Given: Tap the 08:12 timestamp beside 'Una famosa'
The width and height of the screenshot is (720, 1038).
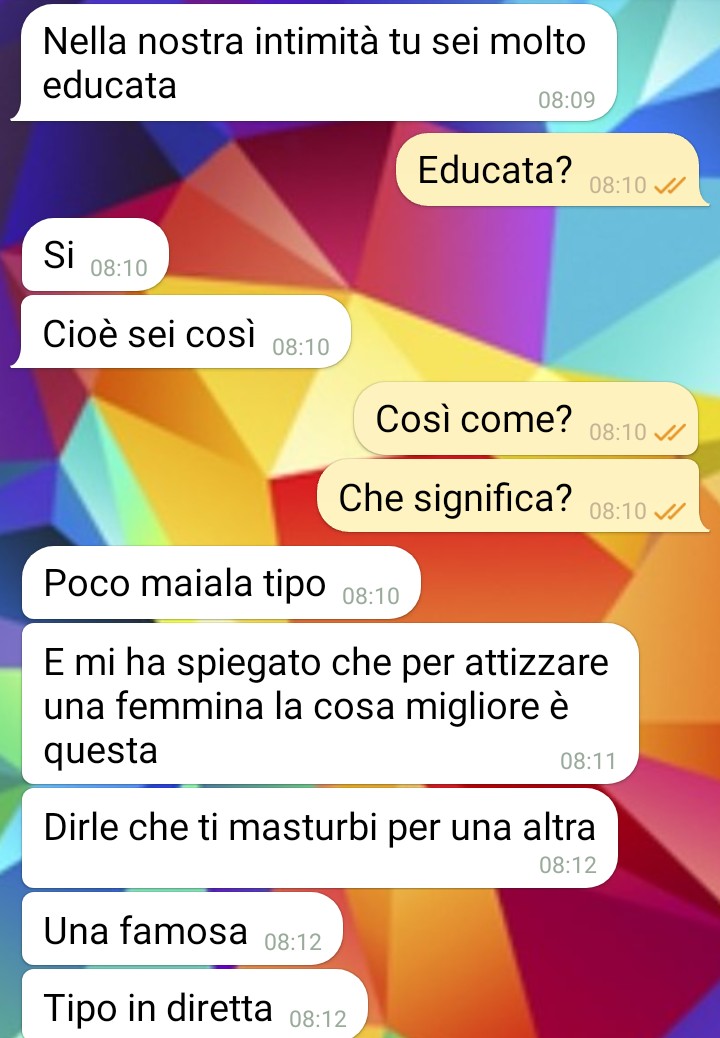Looking at the screenshot, I should 292,942.
